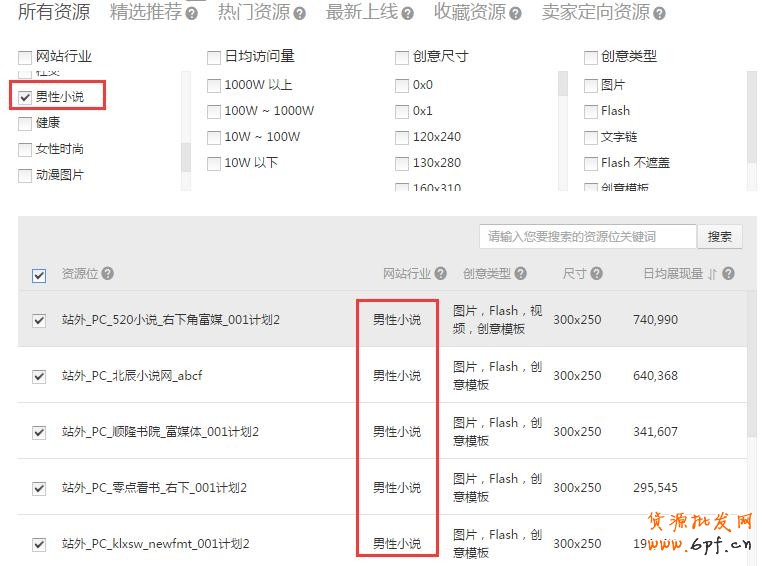Viewport: 762px width, 566px height.
Task: Click help icon beside 最新上线 tab
Action: 407,14
